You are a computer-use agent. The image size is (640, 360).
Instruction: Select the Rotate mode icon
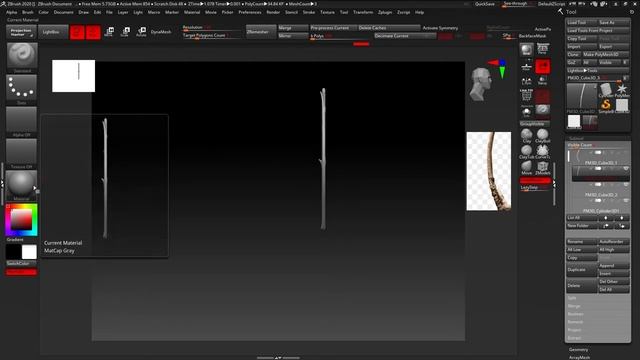pyautogui.click(x=141, y=31)
